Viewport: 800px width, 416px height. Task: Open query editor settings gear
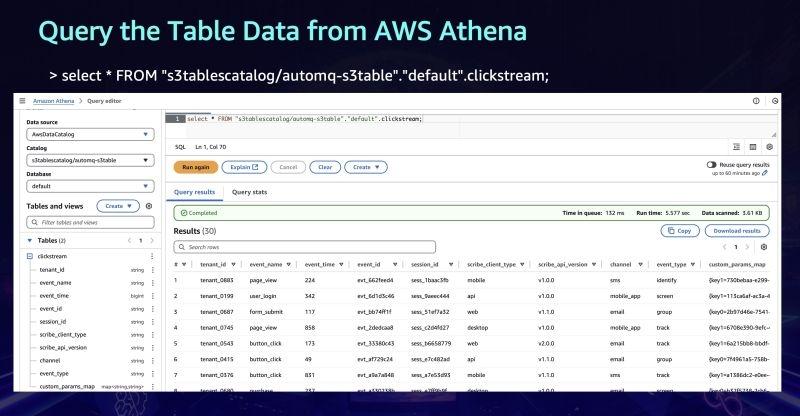769,147
